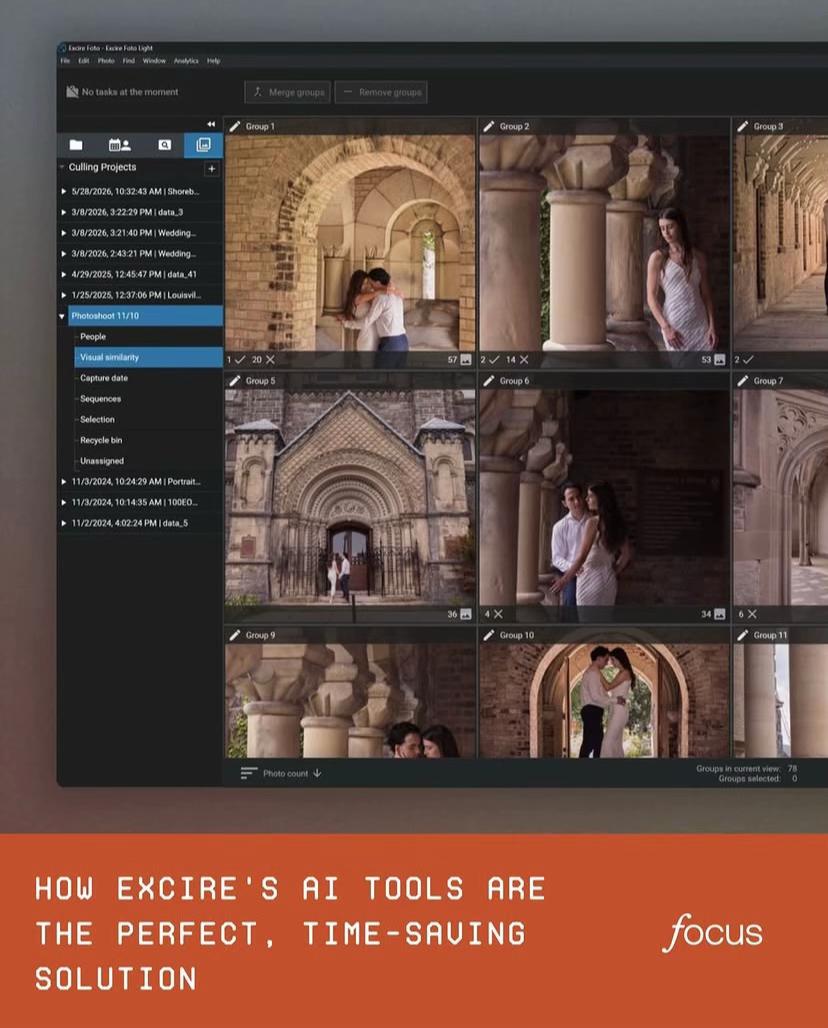Toggle Photo count sort direction arrow
Image resolution: width=828 pixels, height=1028 pixels.
point(317,773)
